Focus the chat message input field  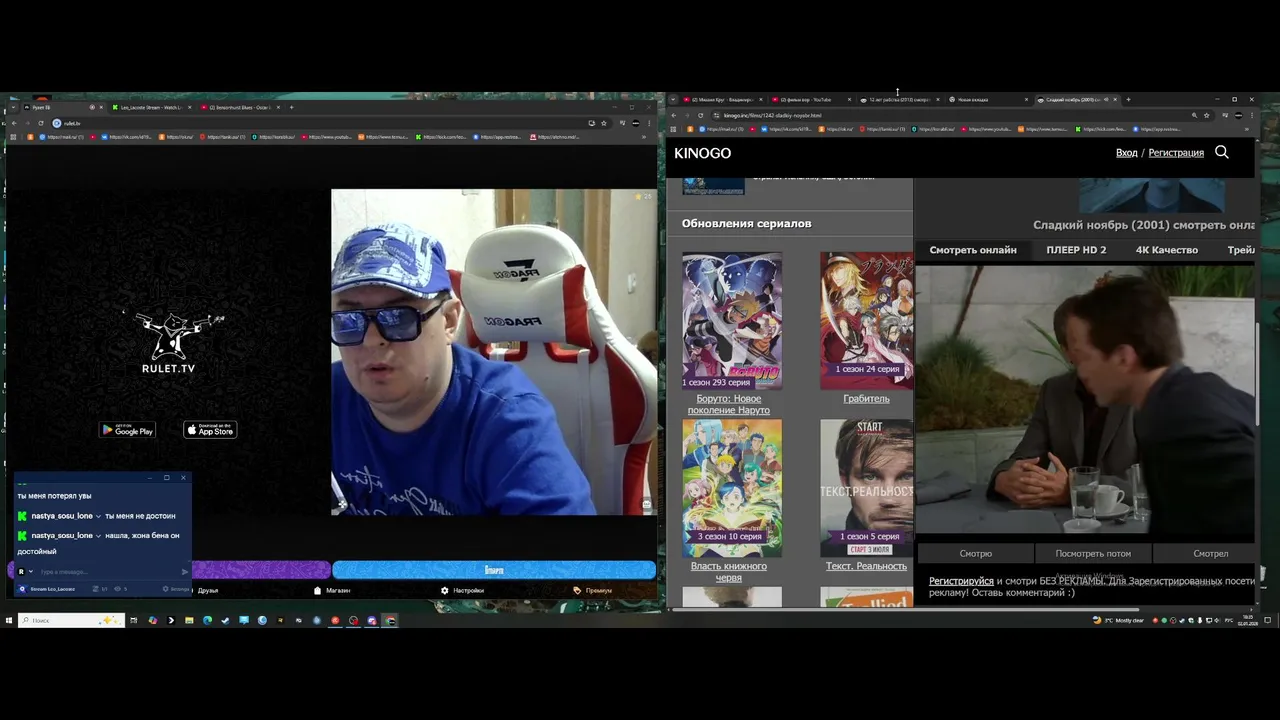(108, 572)
